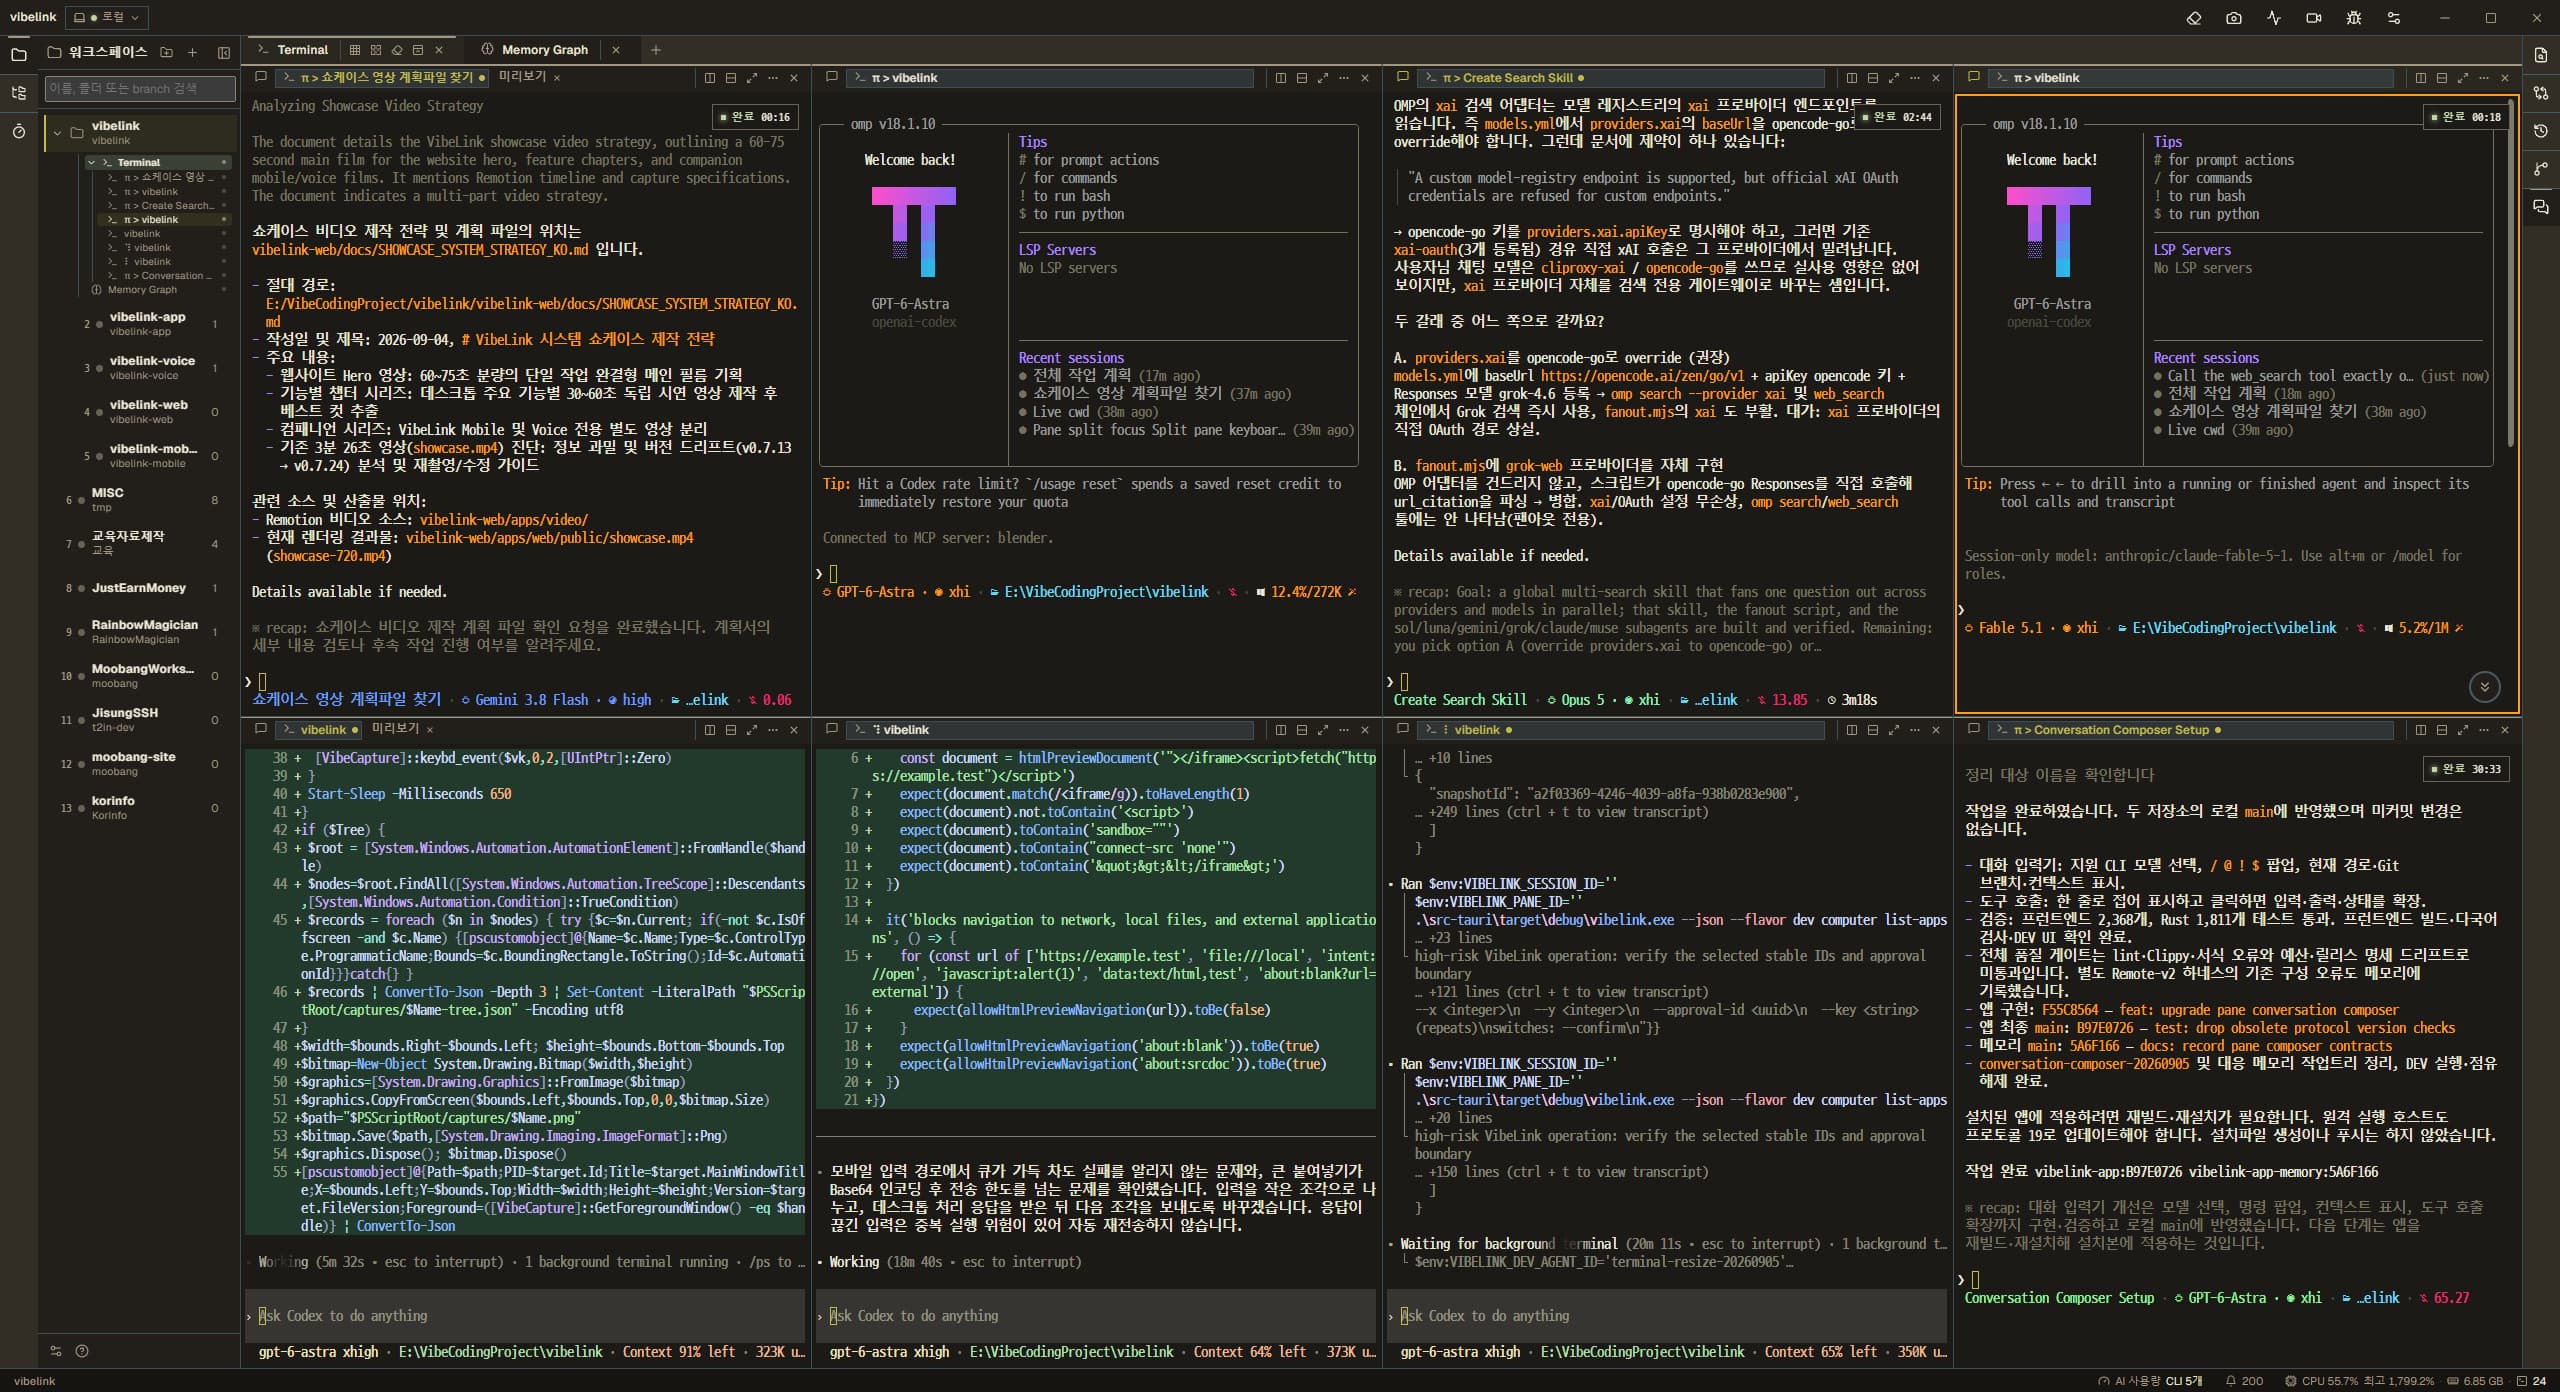Open the sidebar filter settings icon at bottom
This screenshot has height=1392, width=2560.
pos(56,1351)
